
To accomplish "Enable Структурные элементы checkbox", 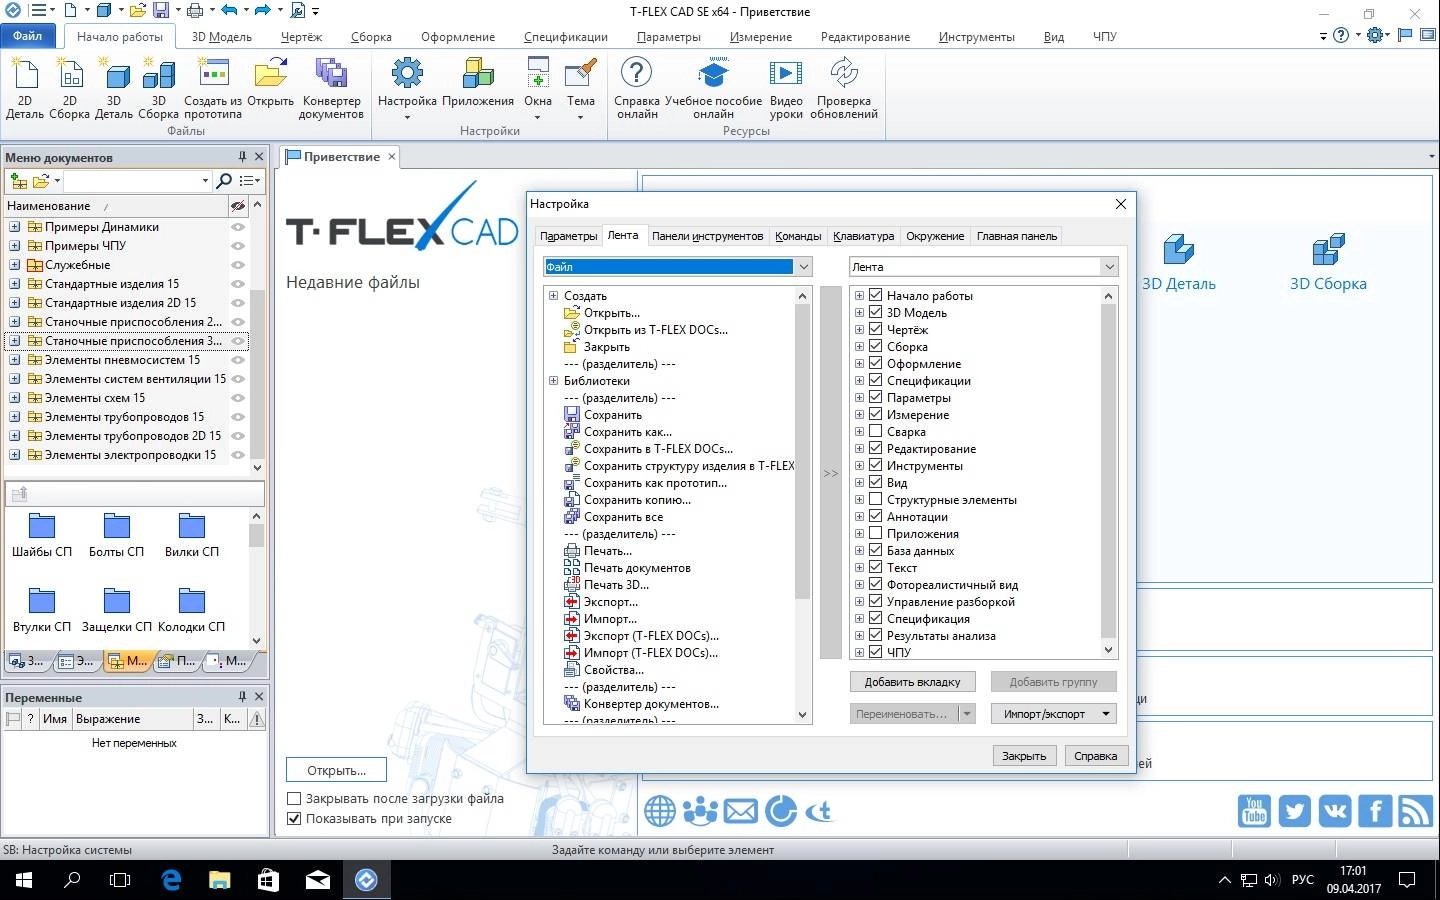I will 875,499.
